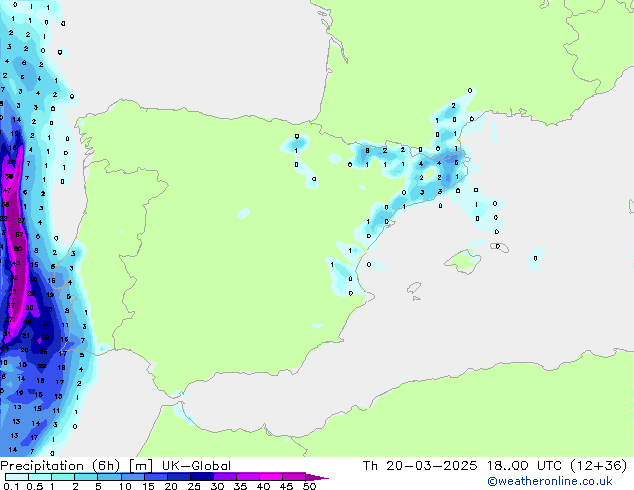Click the Ibiza island outline
The height and width of the screenshot is (490, 634).
pos(414,288)
